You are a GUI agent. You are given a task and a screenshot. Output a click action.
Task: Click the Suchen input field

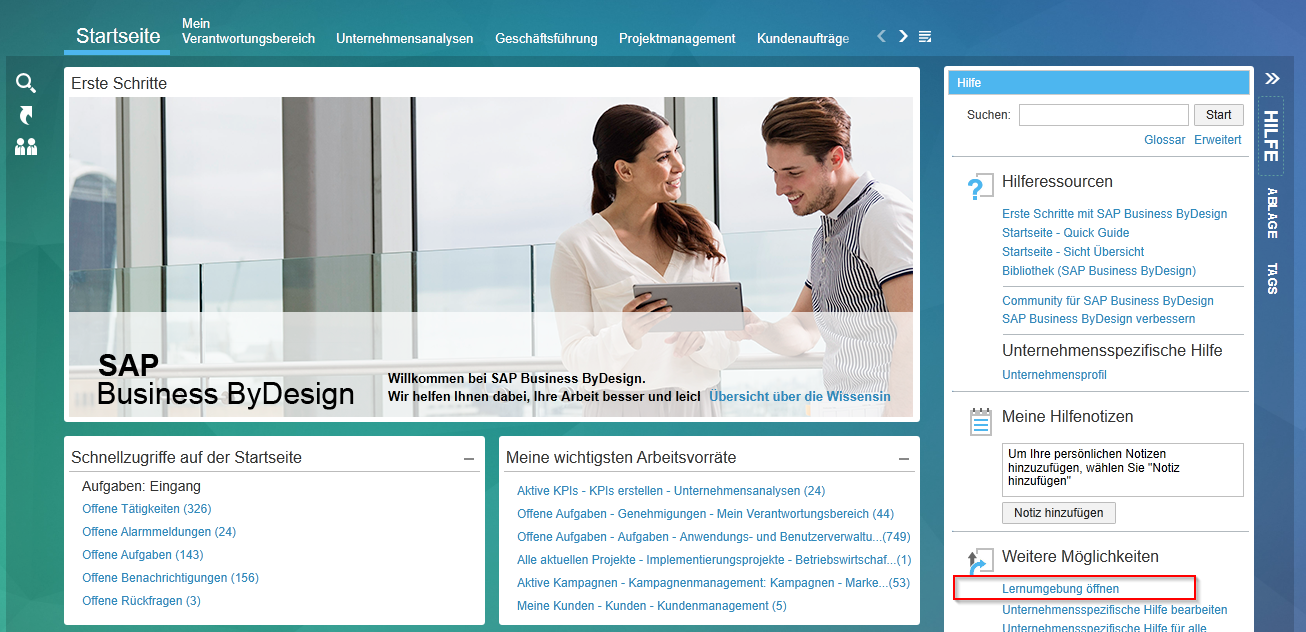point(1104,115)
